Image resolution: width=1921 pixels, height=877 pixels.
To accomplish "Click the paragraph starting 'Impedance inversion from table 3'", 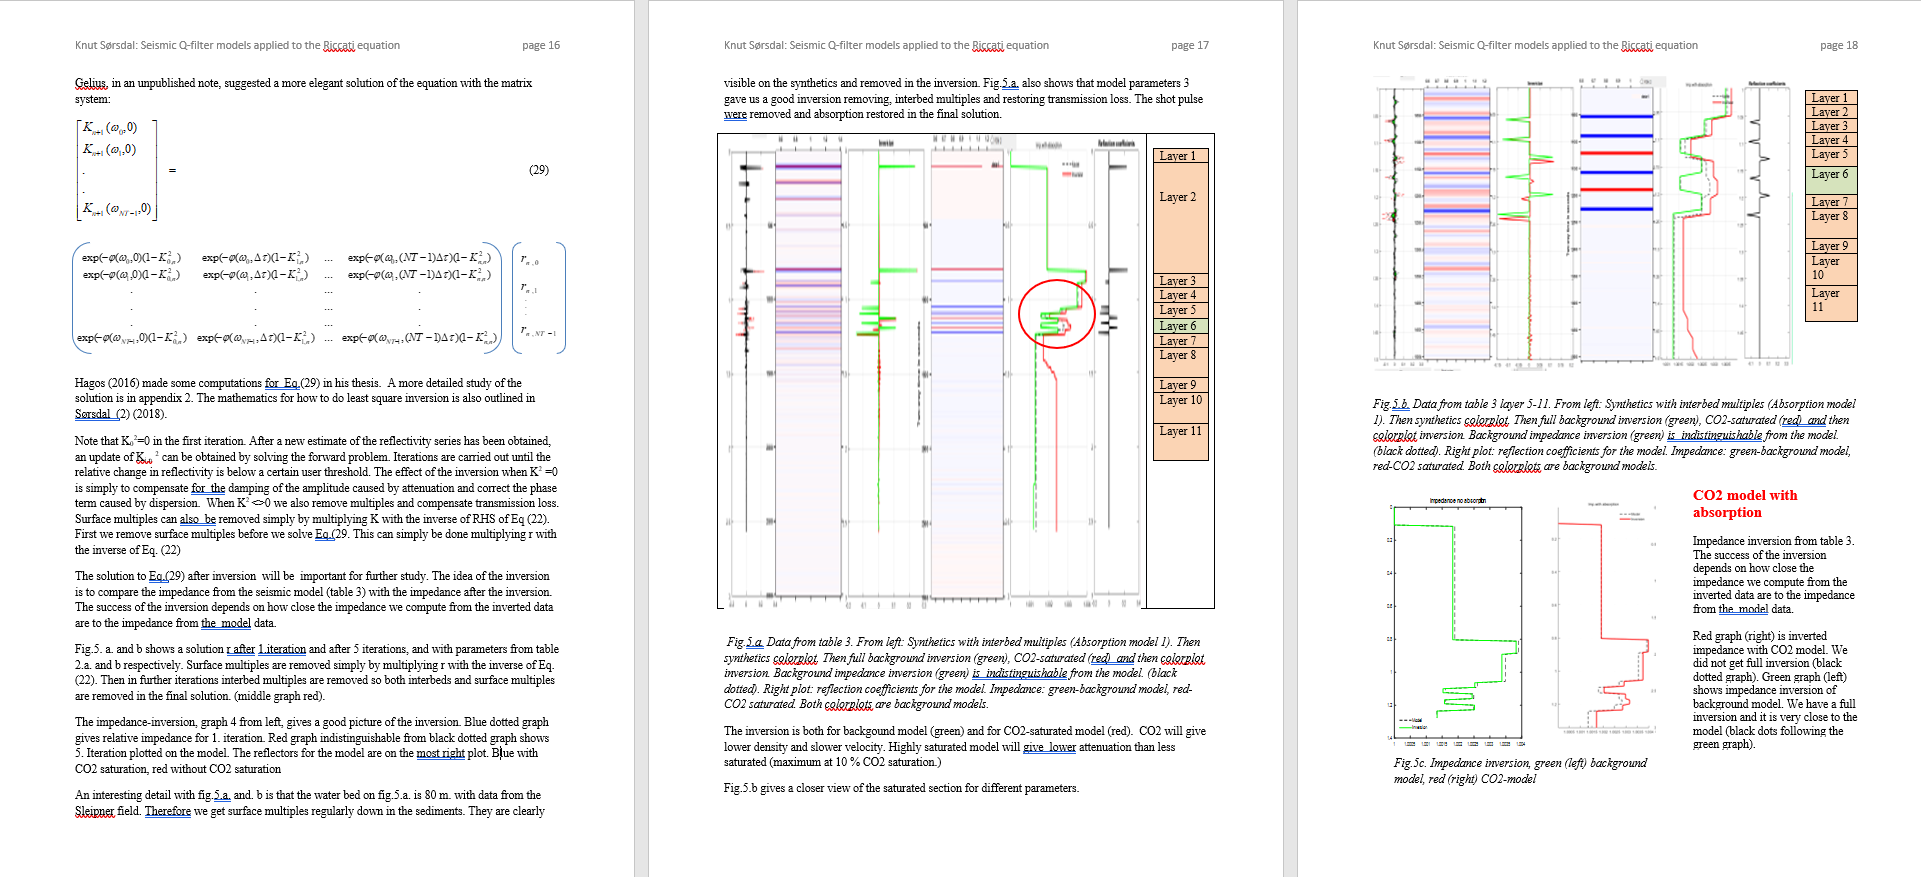I will (x=1773, y=575).
